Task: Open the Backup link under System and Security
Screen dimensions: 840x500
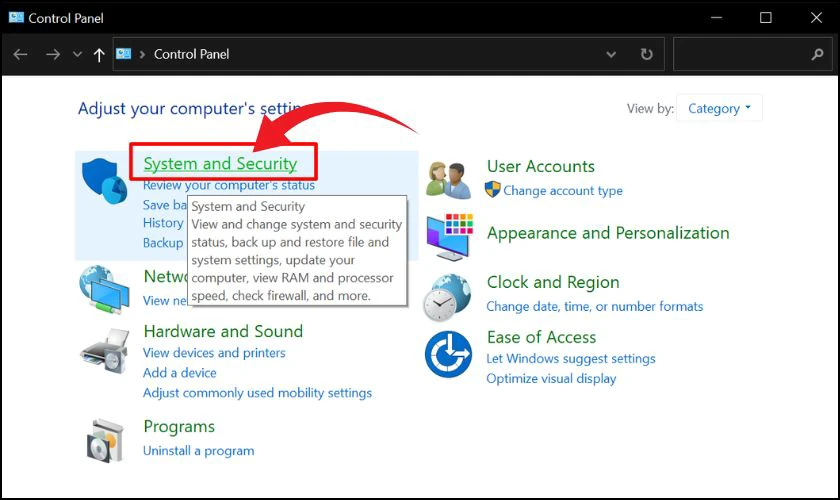Action: click(x=163, y=243)
